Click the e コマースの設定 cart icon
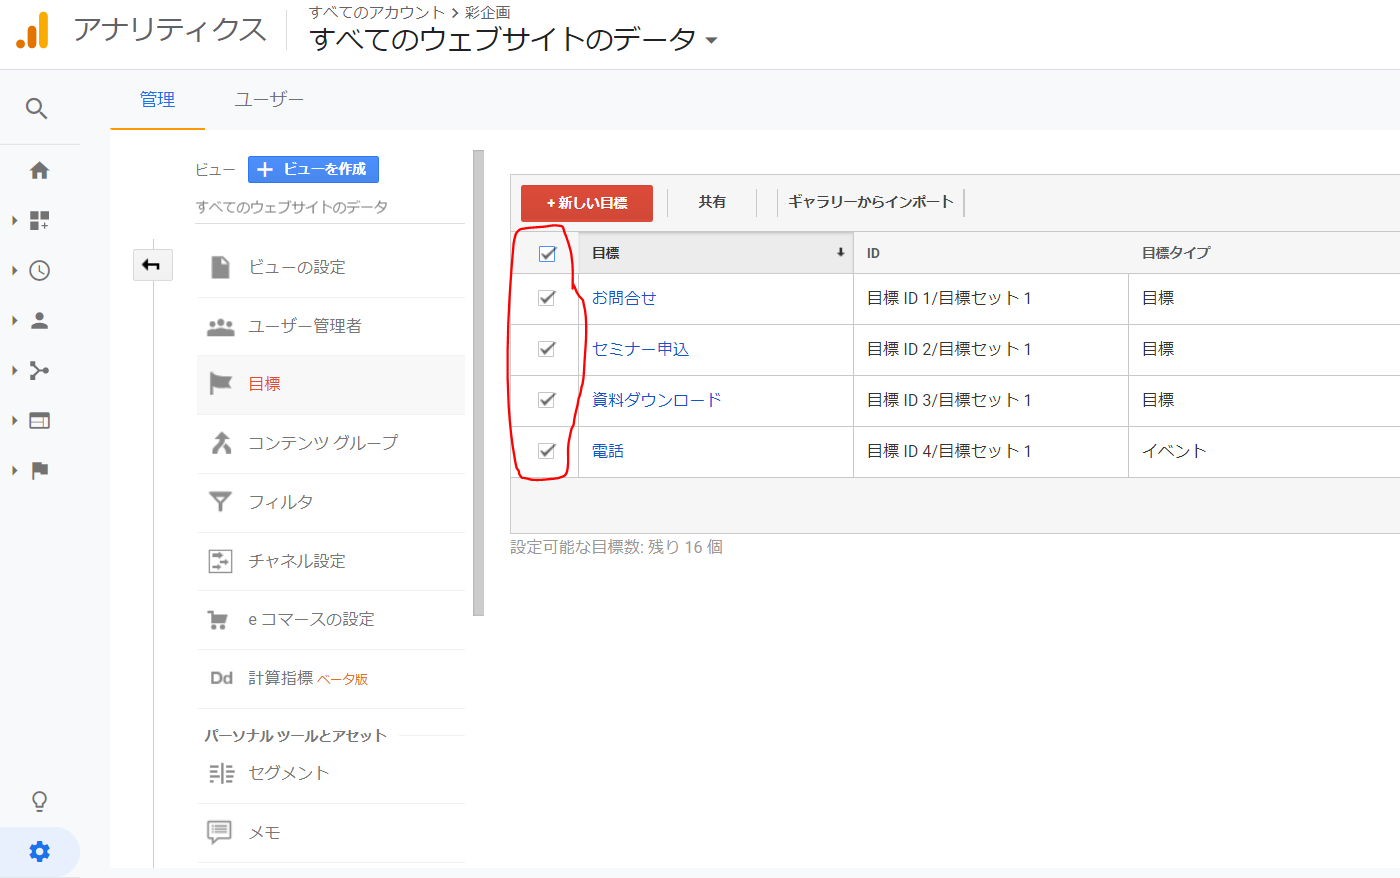1400x878 pixels. click(x=218, y=619)
